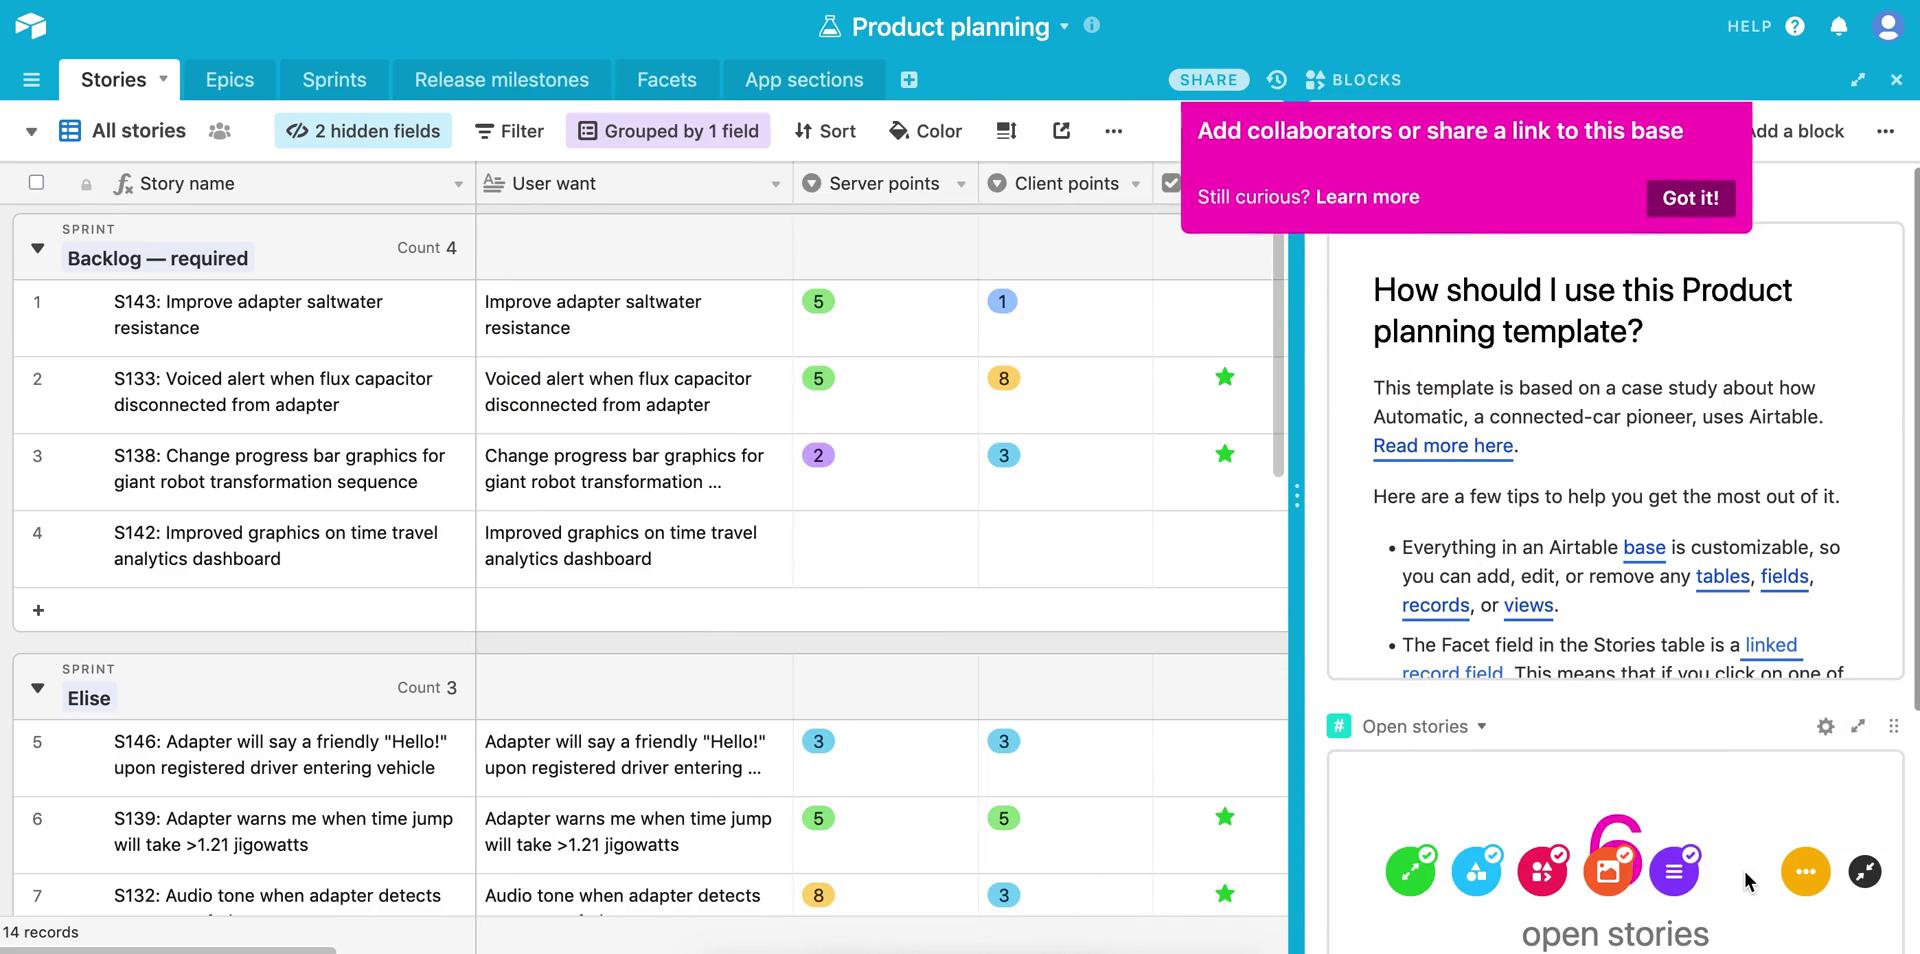Image resolution: width=1920 pixels, height=954 pixels.
Task: Click the green 5 server points pill for S143
Action: point(818,301)
